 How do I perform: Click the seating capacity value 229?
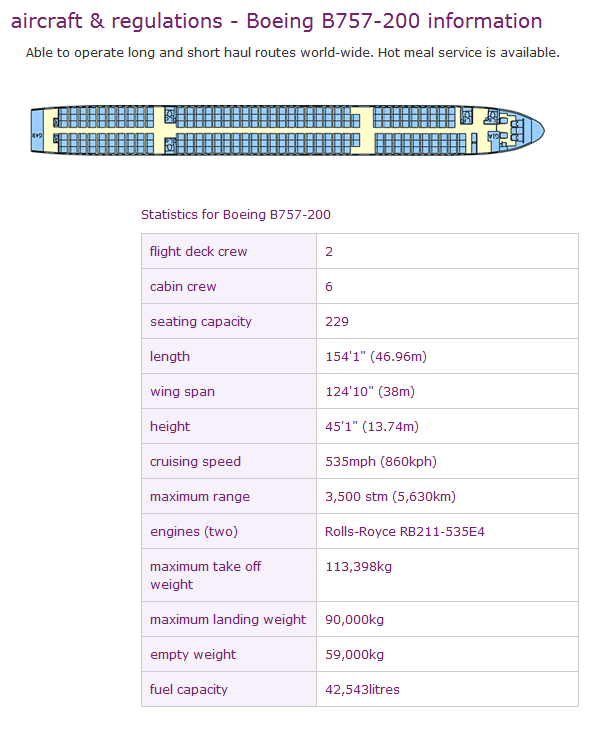coord(337,321)
